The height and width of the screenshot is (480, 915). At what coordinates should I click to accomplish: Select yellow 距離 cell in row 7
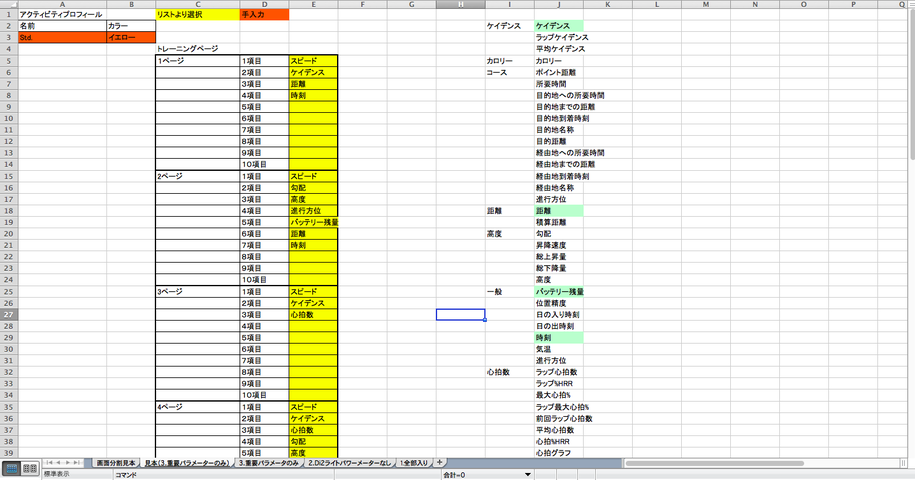[x=313, y=84]
